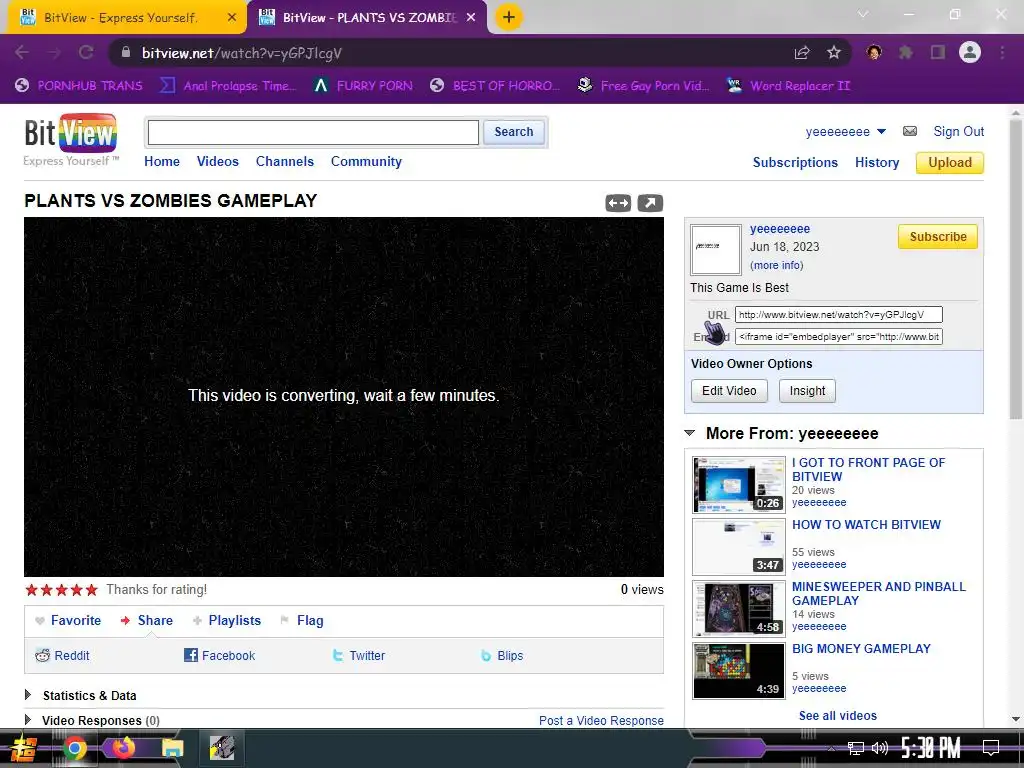Go back to the previous page
Image resolution: width=1024 pixels, height=768 pixels.
pos(22,53)
